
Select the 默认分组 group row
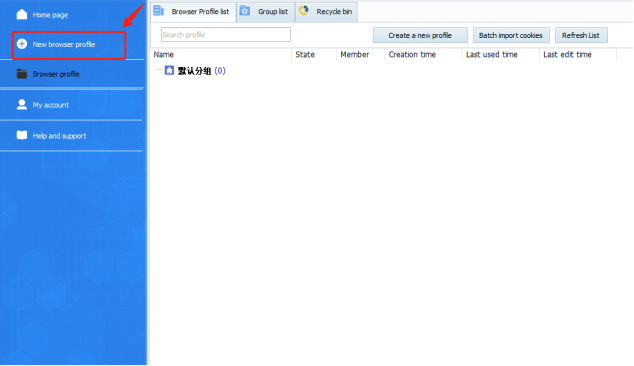[194, 71]
